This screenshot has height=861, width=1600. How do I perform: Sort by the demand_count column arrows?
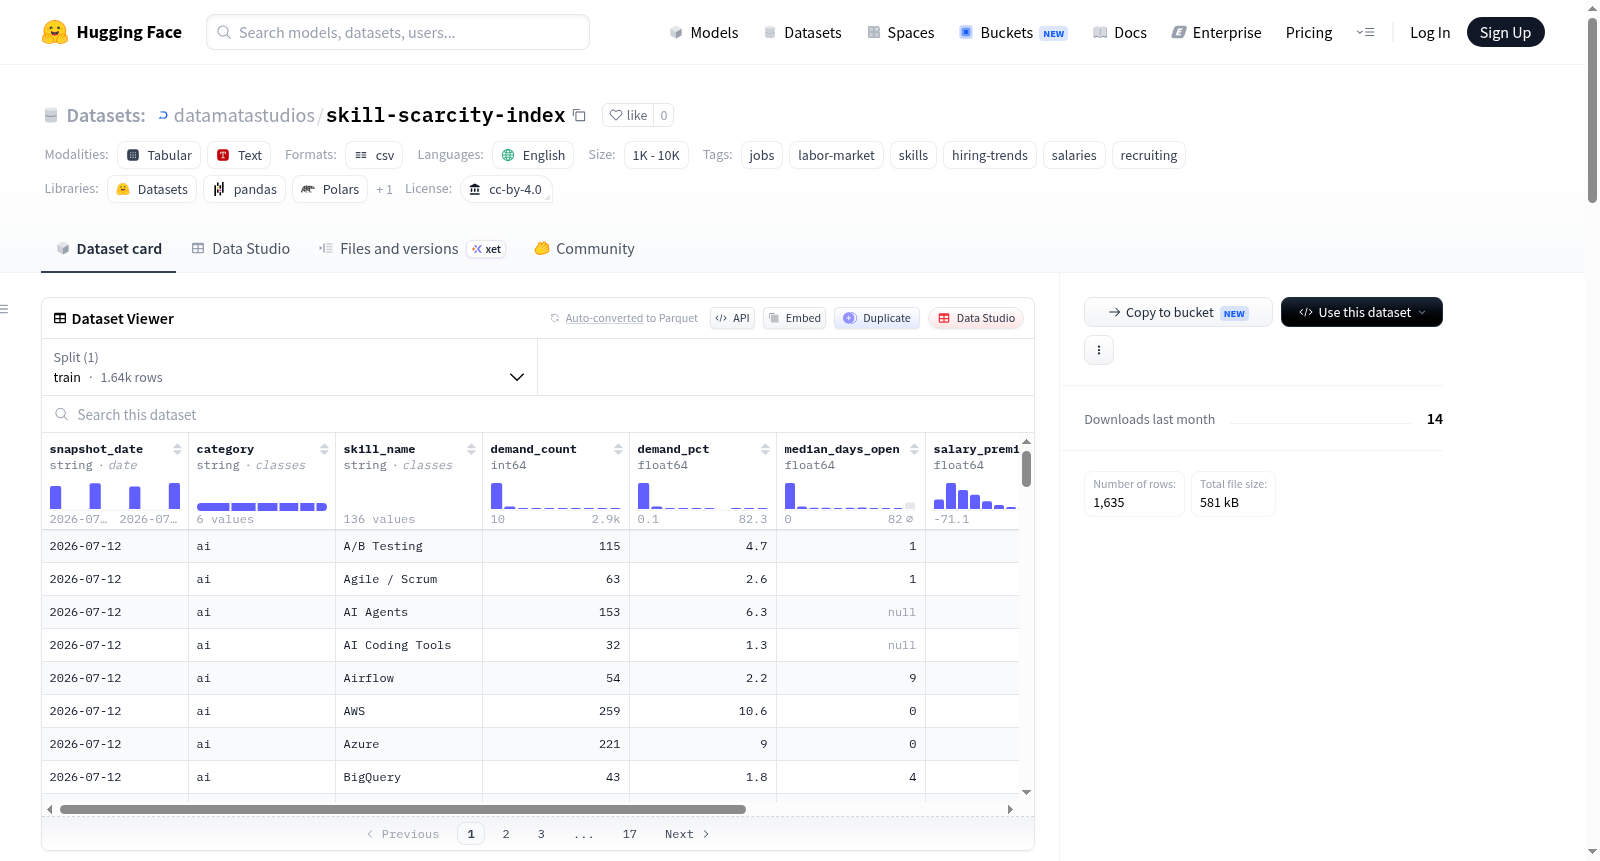point(618,449)
